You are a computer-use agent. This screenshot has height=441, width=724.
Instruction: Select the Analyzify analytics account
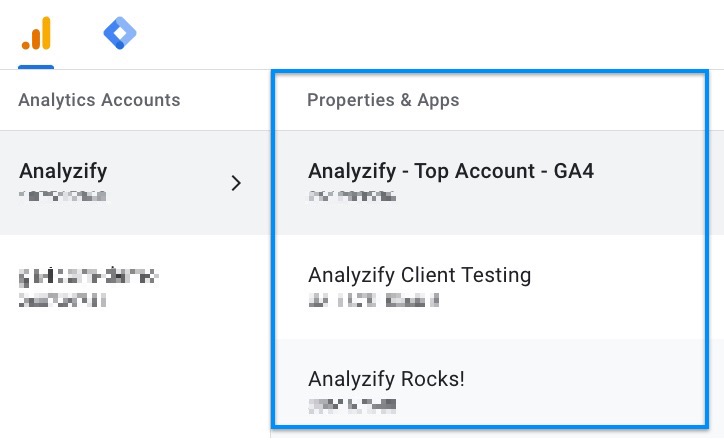[135, 183]
